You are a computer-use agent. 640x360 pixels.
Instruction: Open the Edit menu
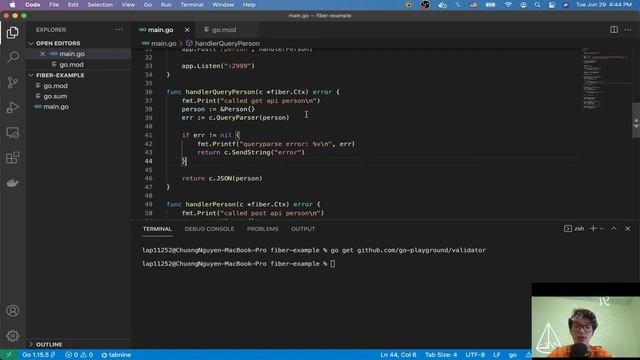pos(73,5)
